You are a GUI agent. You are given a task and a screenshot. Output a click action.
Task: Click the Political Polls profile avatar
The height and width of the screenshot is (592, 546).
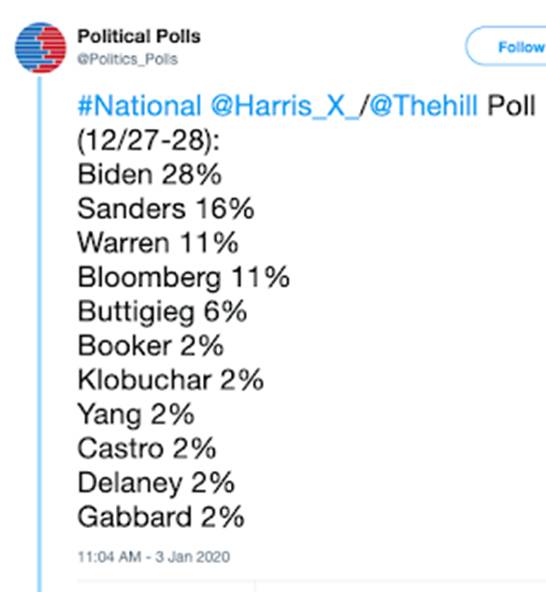[x=40, y=48]
